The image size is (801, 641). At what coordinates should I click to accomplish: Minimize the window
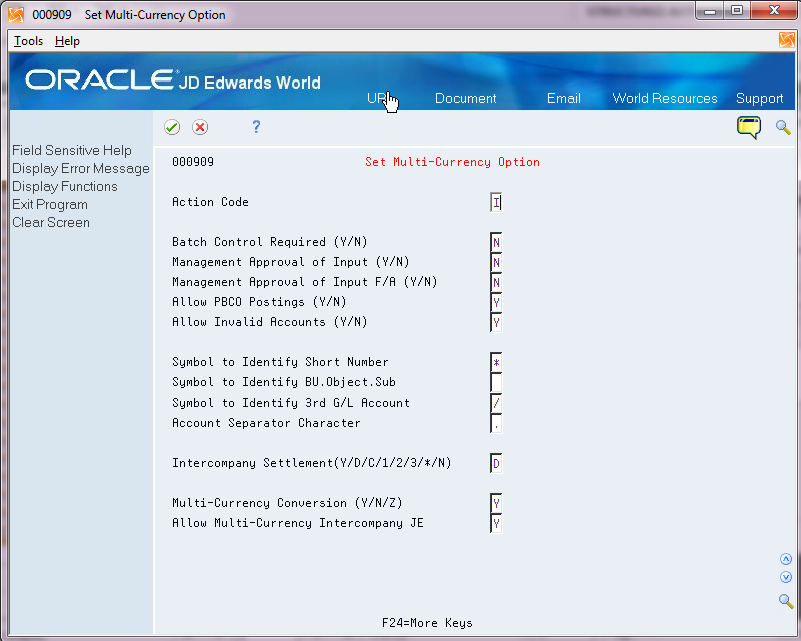(x=710, y=11)
